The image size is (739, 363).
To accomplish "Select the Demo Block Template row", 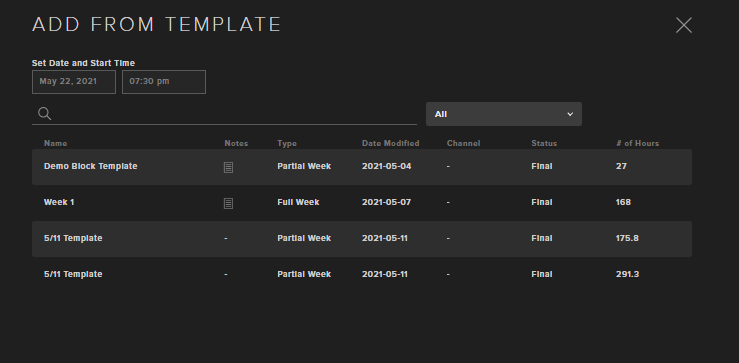I will pyautogui.click(x=362, y=167).
